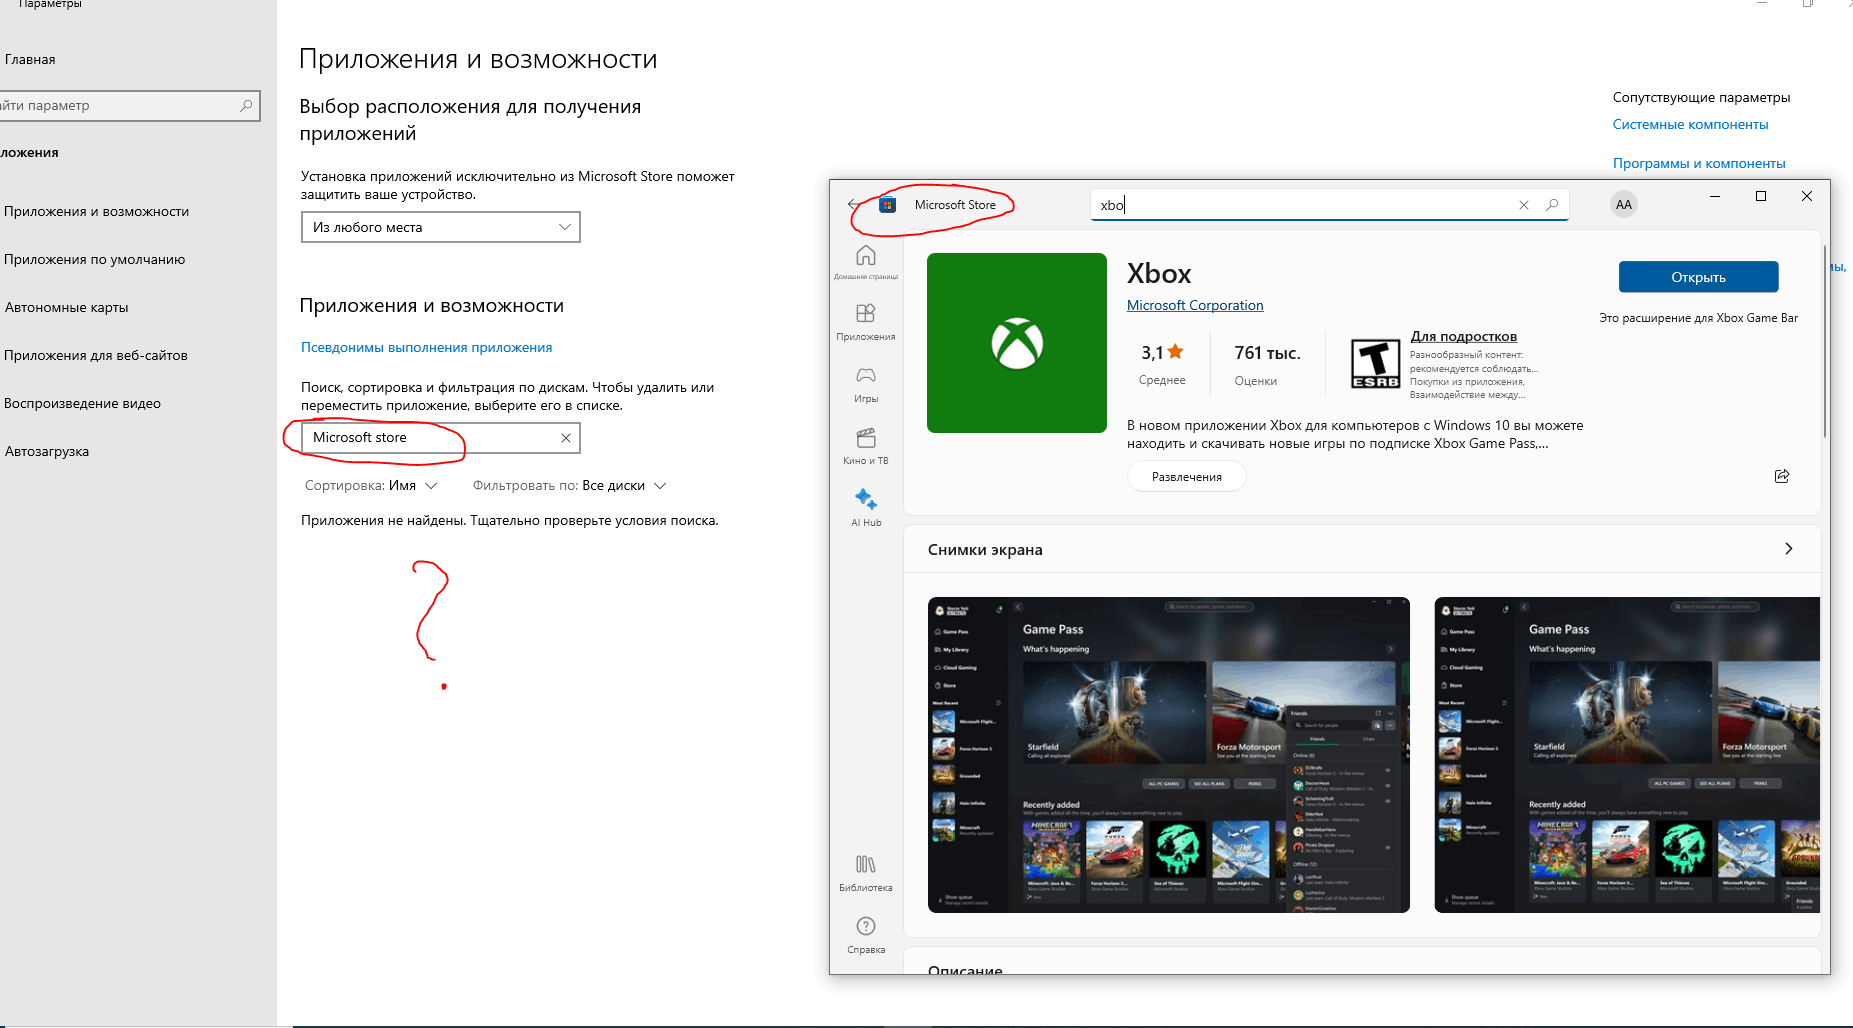Viewport: 1853px width, 1028px height.
Task: Open the AA user profile avatar
Action: click(1623, 205)
